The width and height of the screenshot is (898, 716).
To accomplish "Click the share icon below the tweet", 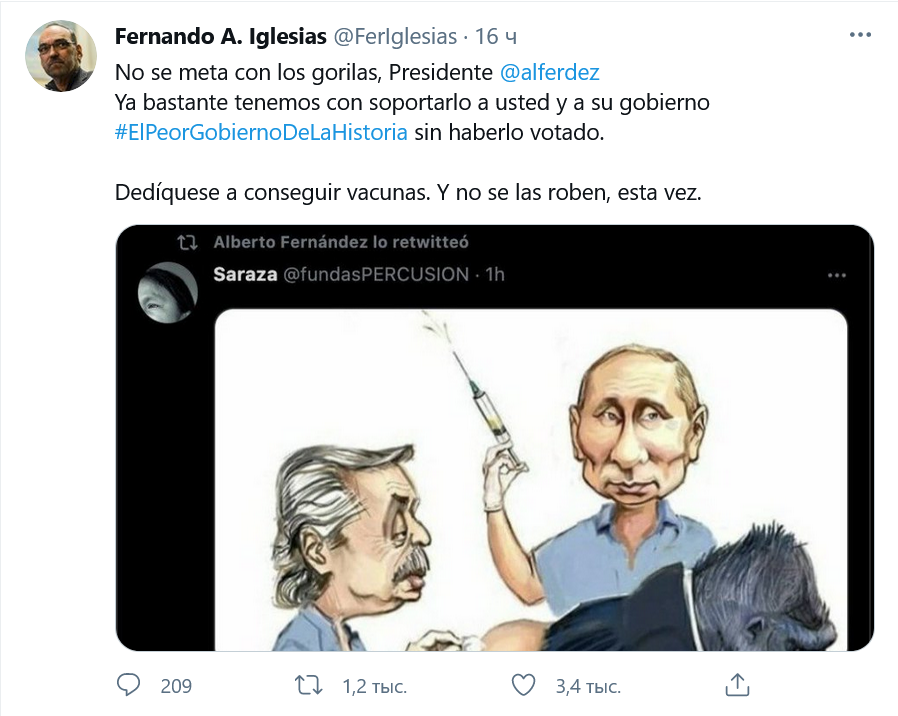I will point(736,686).
